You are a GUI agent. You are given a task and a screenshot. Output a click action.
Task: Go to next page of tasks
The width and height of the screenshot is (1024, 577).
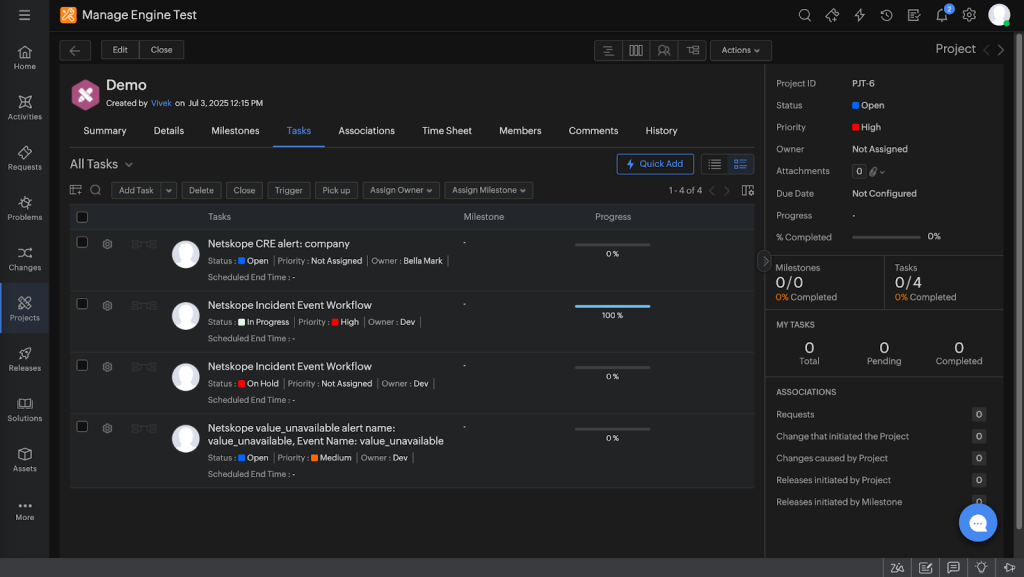coord(727,191)
